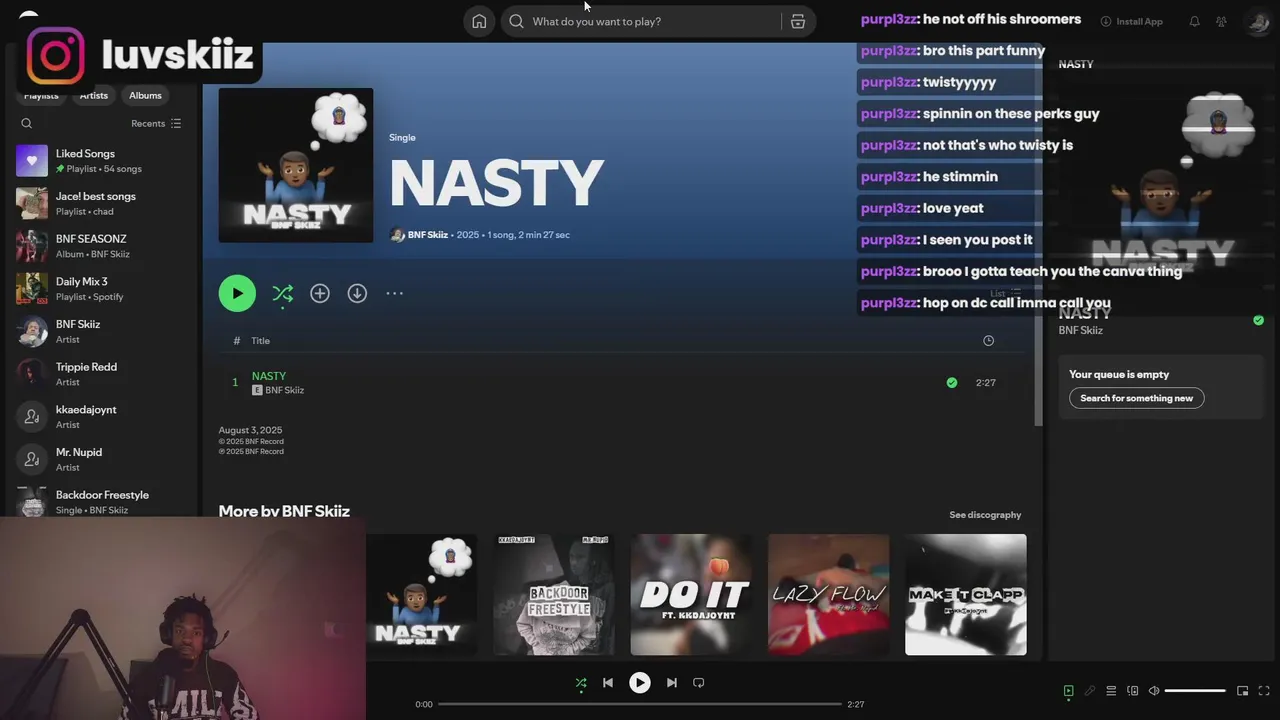The image size is (1280, 720).
Task: Click BNF Skiiz artist link under title
Action: click(428, 235)
